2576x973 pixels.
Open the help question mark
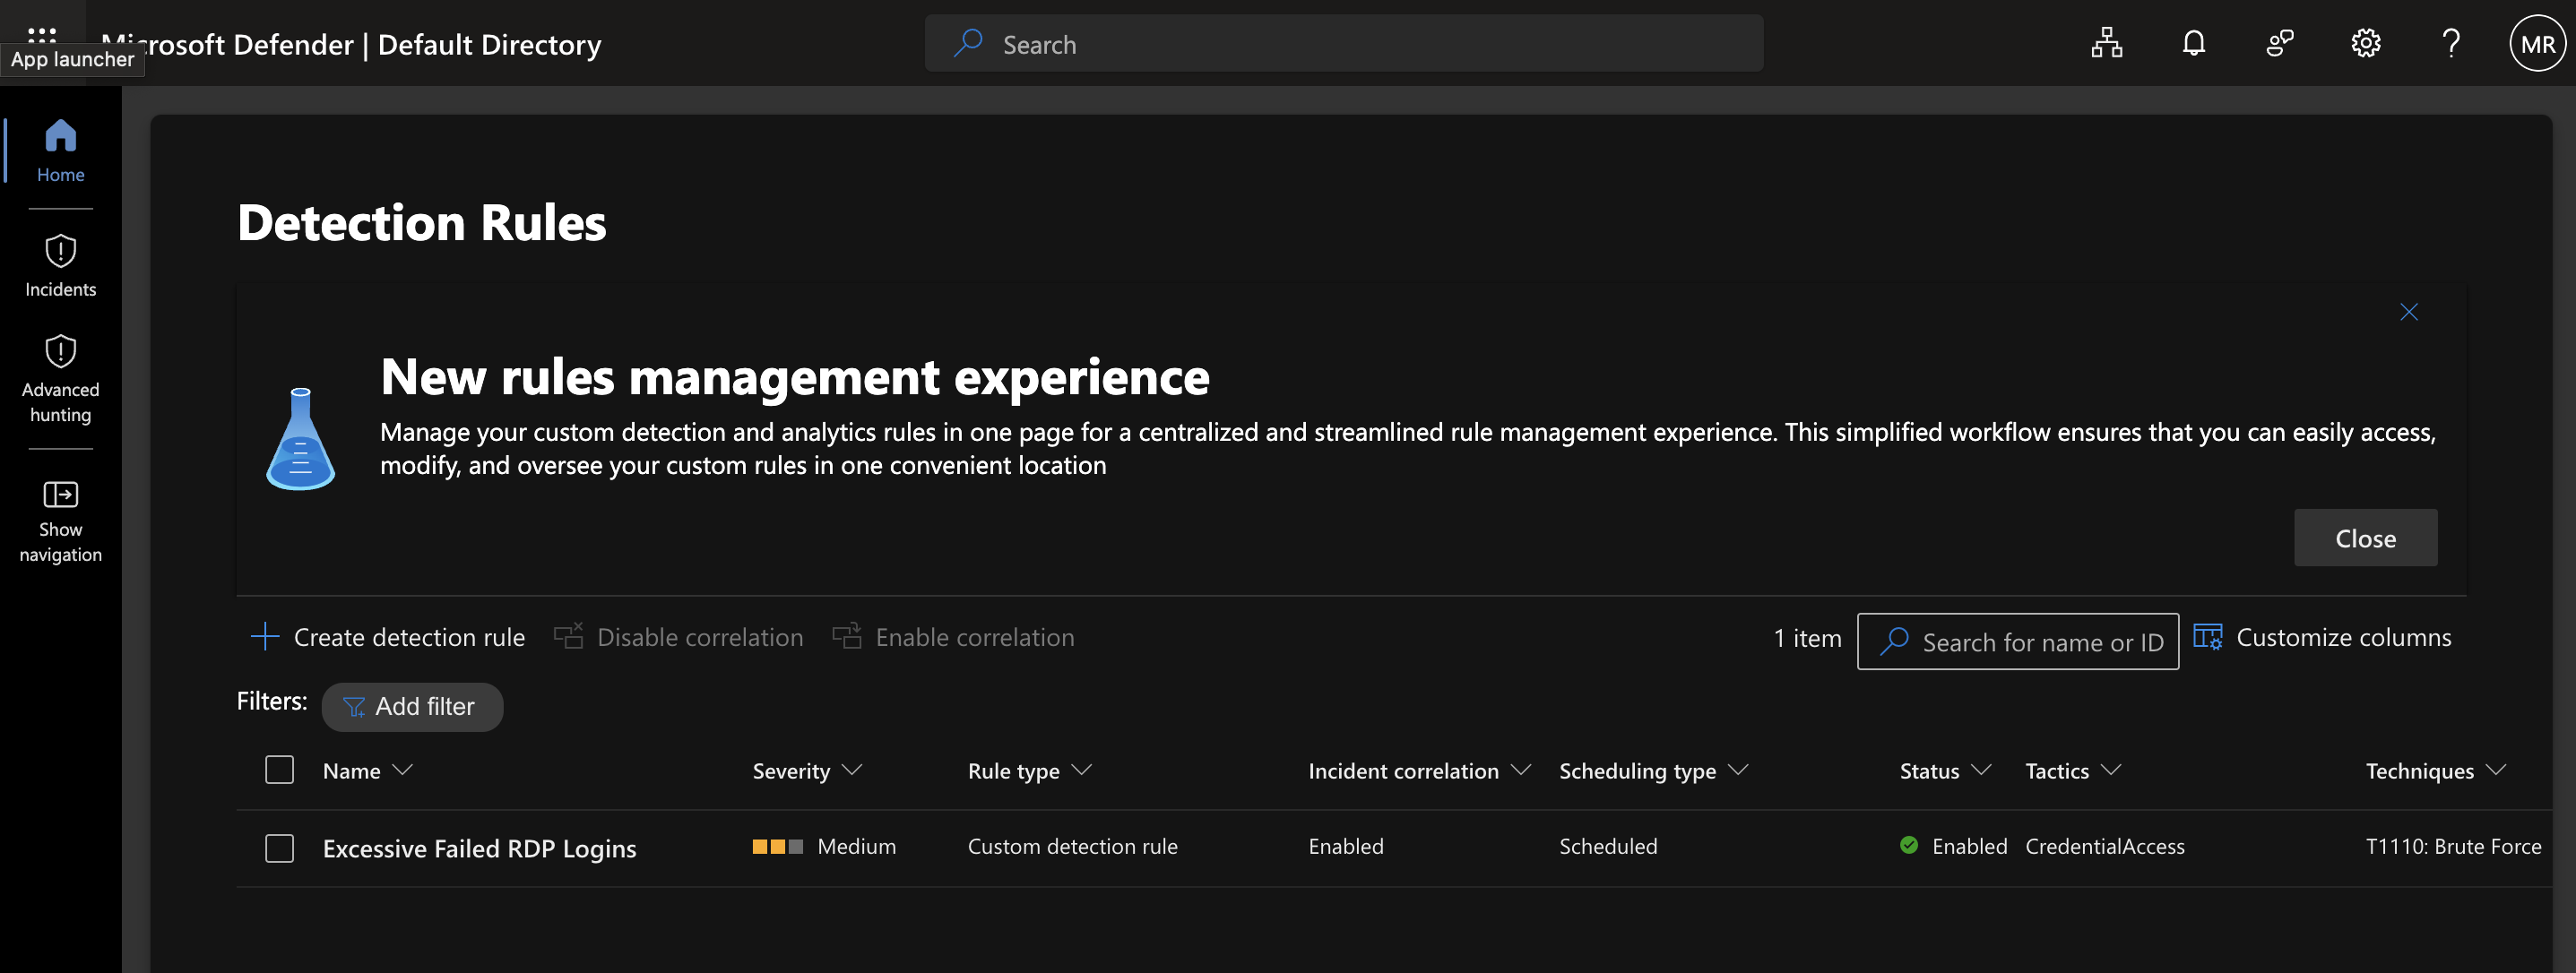coord(2451,43)
